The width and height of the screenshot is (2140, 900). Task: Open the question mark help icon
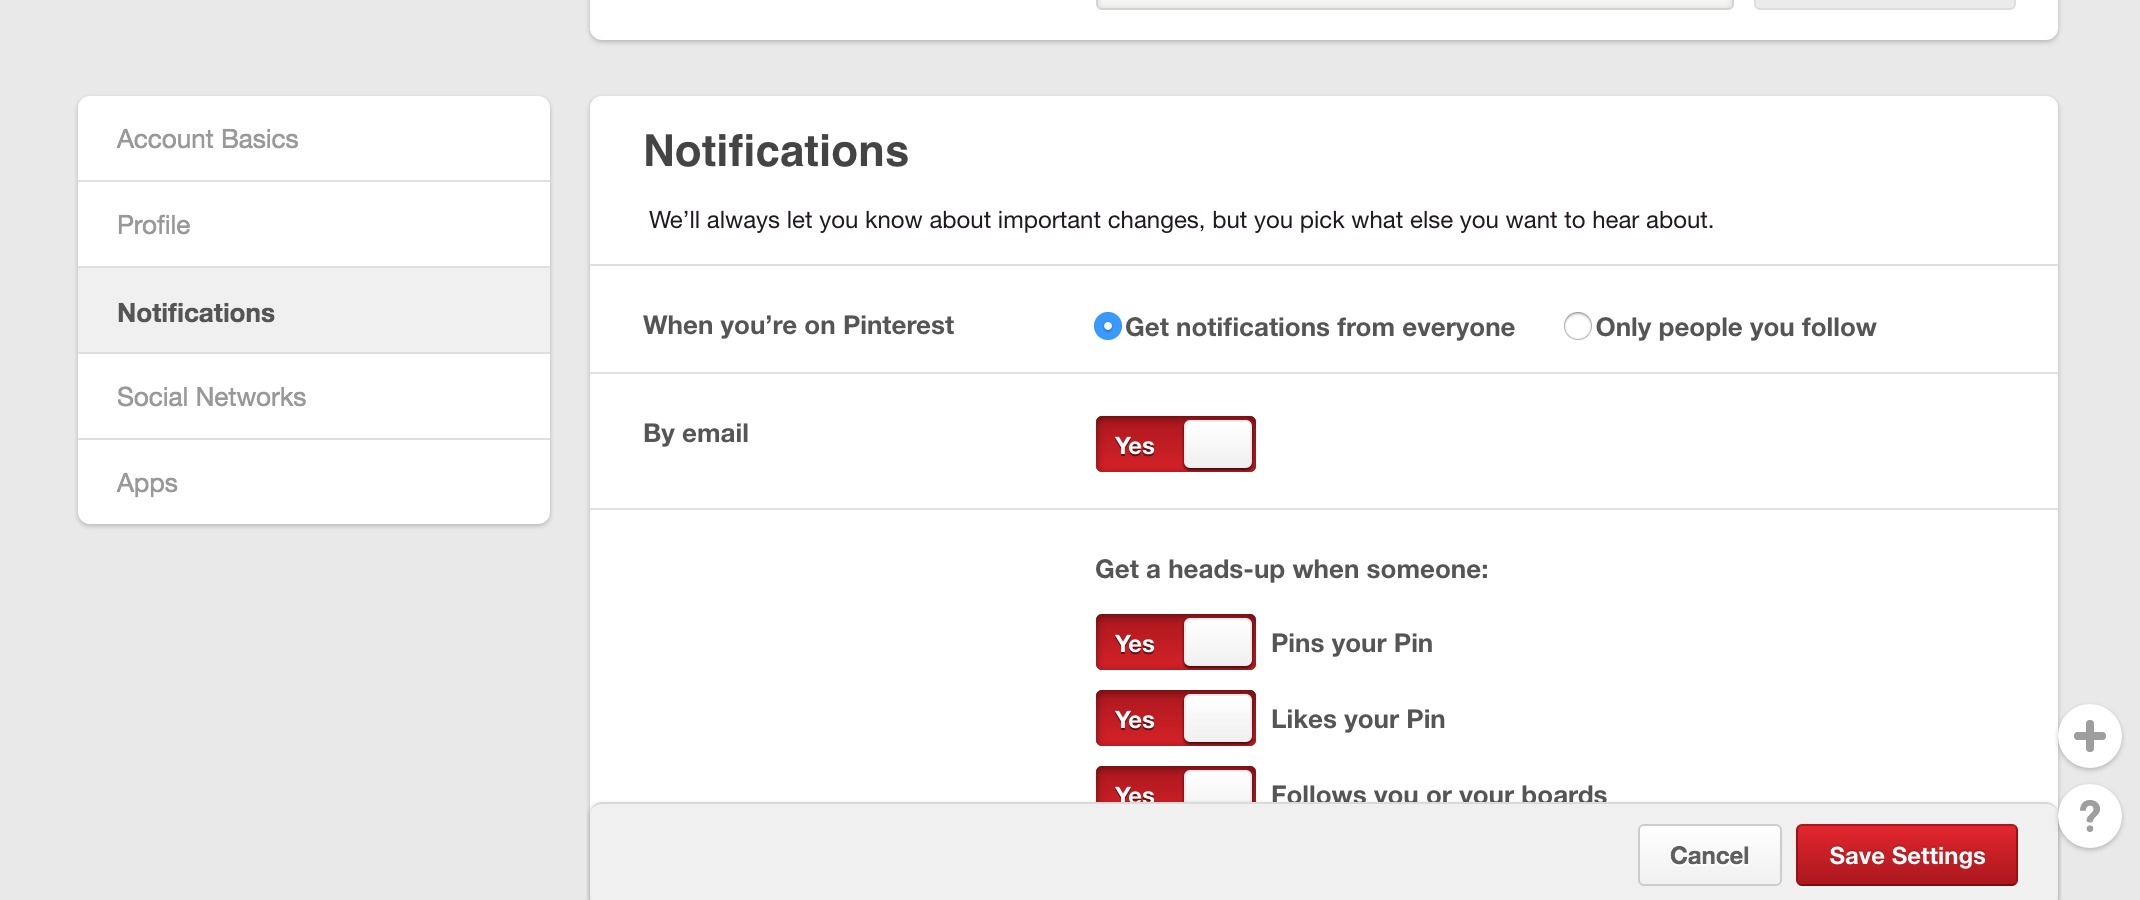tap(2089, 816)
